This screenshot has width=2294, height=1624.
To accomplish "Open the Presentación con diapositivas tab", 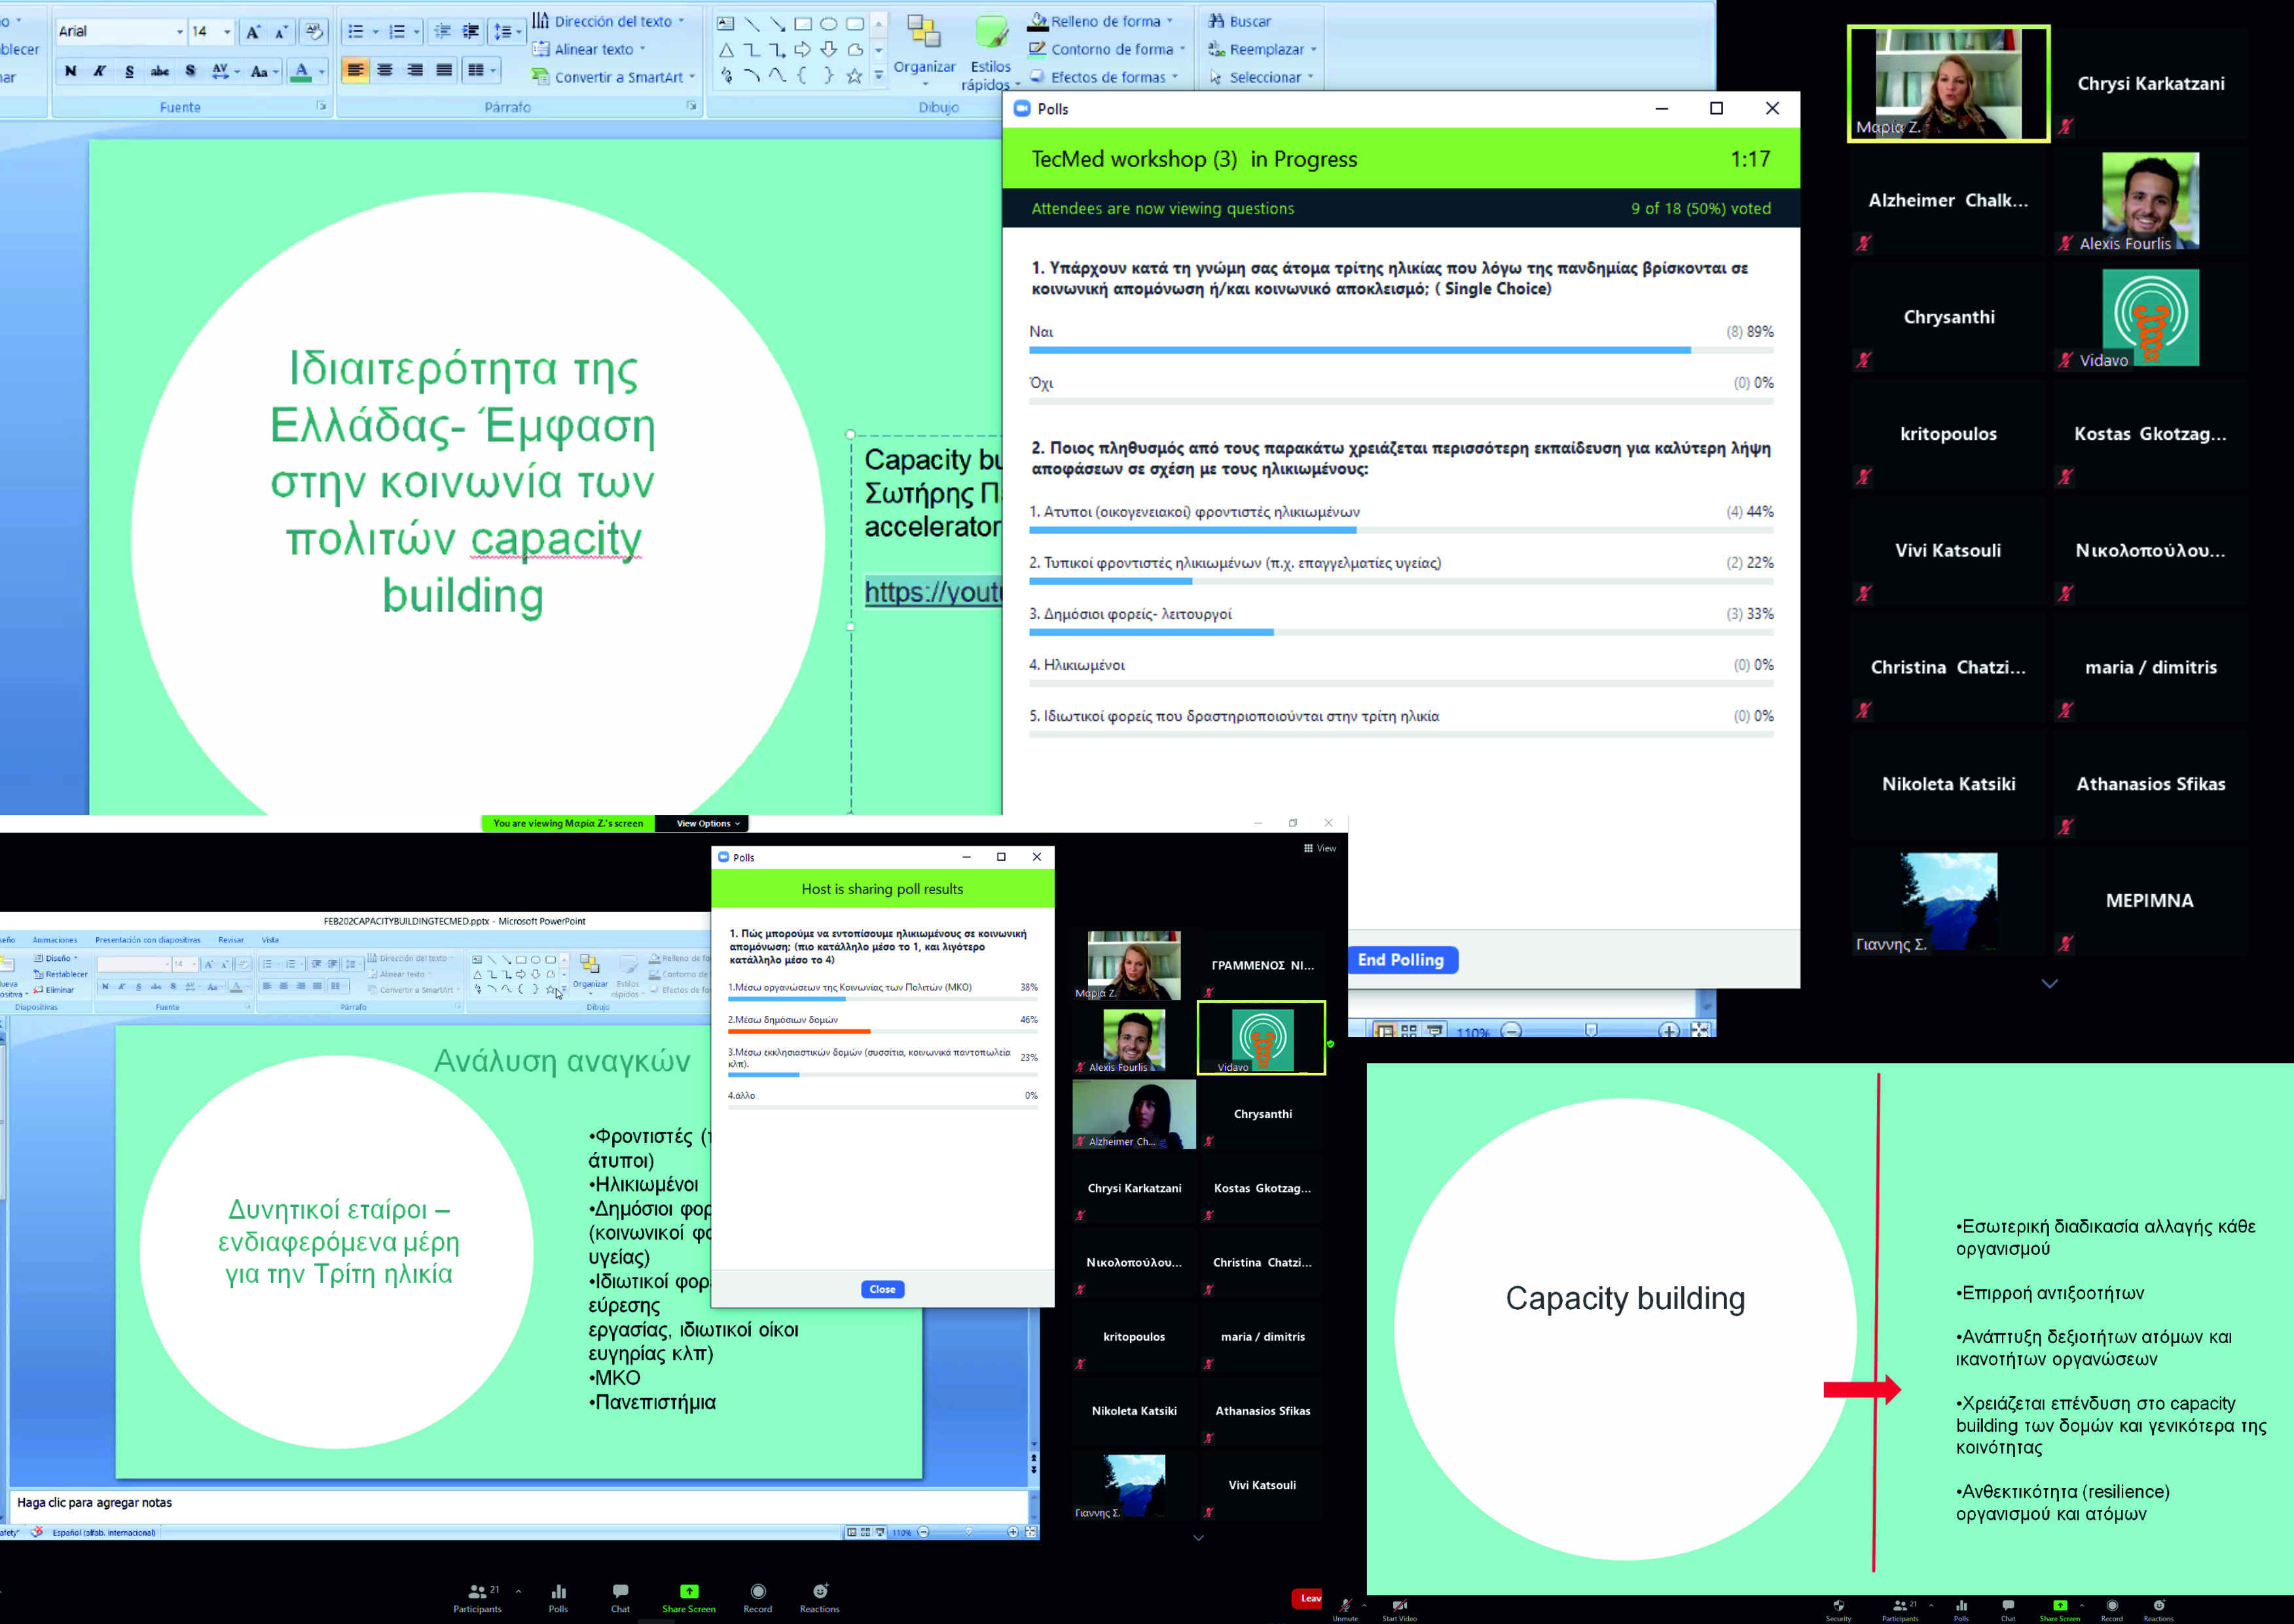I will pos(148,940).
